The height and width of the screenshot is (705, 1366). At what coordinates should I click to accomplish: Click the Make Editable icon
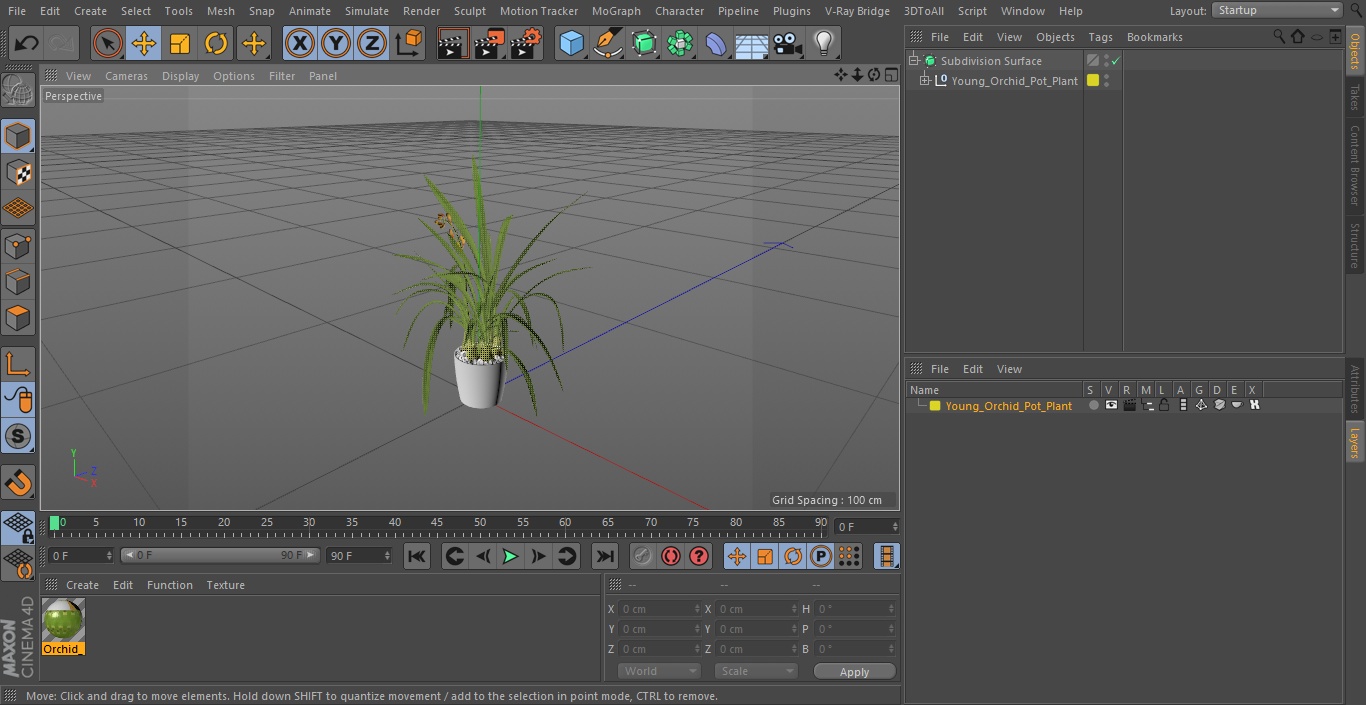18,92
